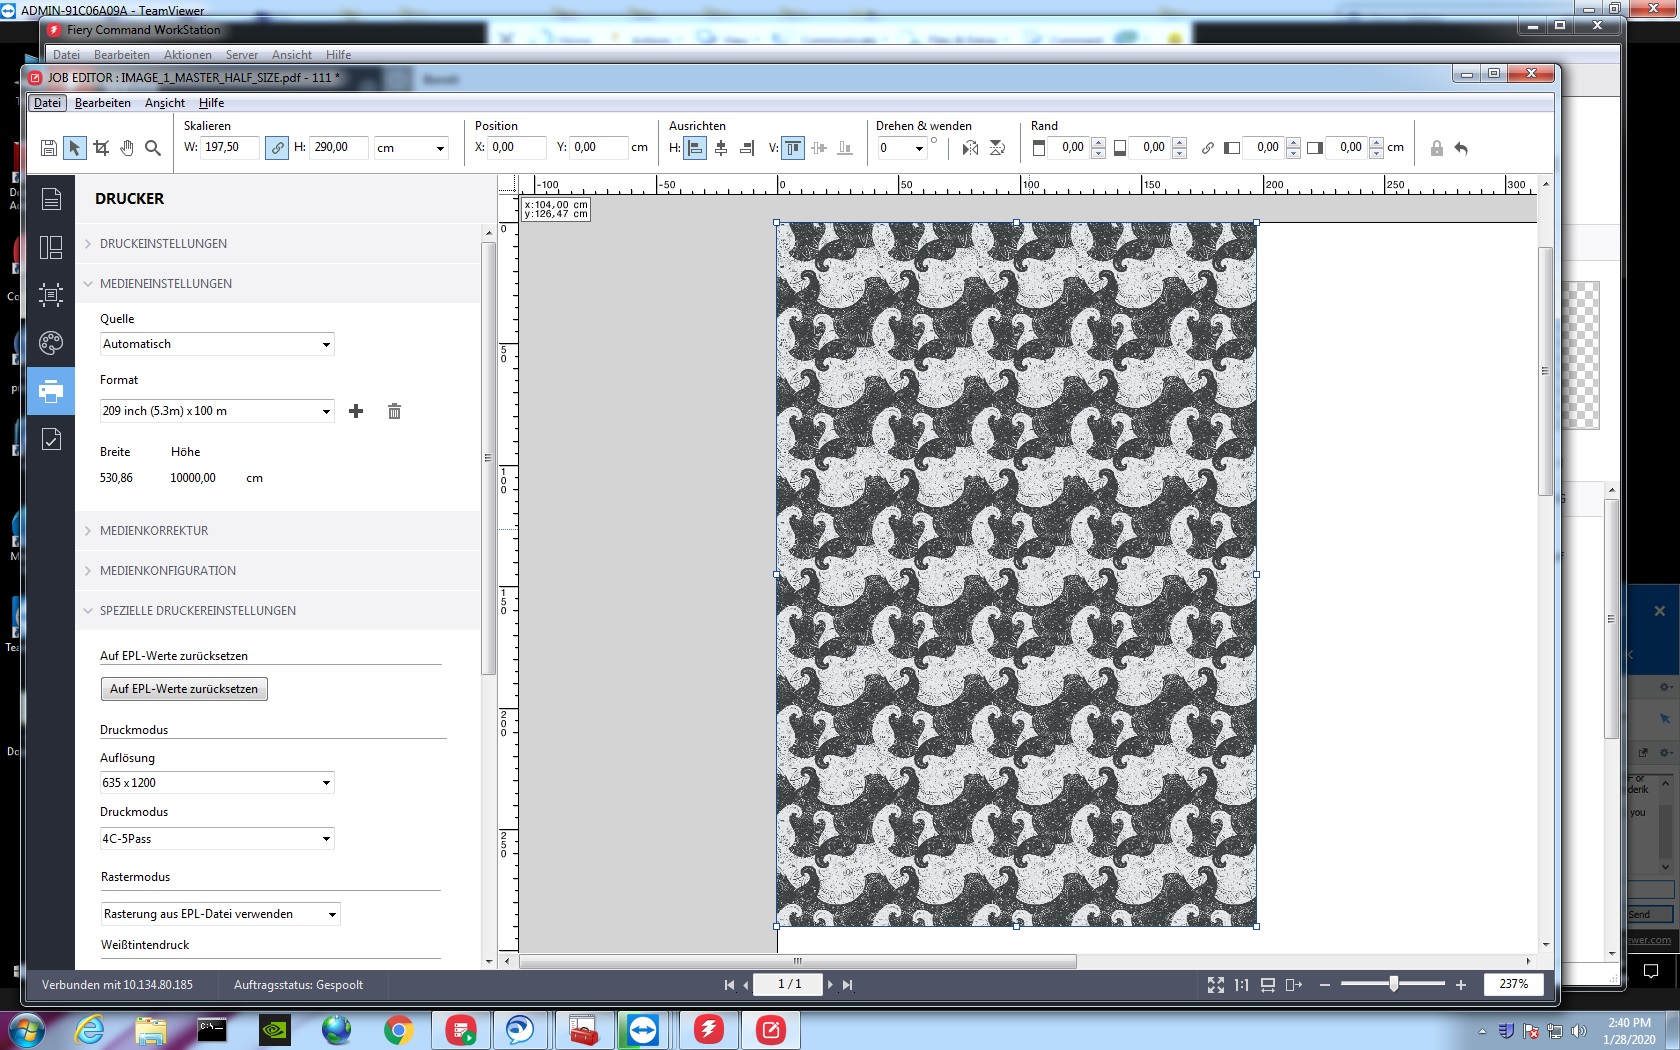Activate the hand pan tool
This screenshot has height=1050, width=1680.
pos(127,148)
